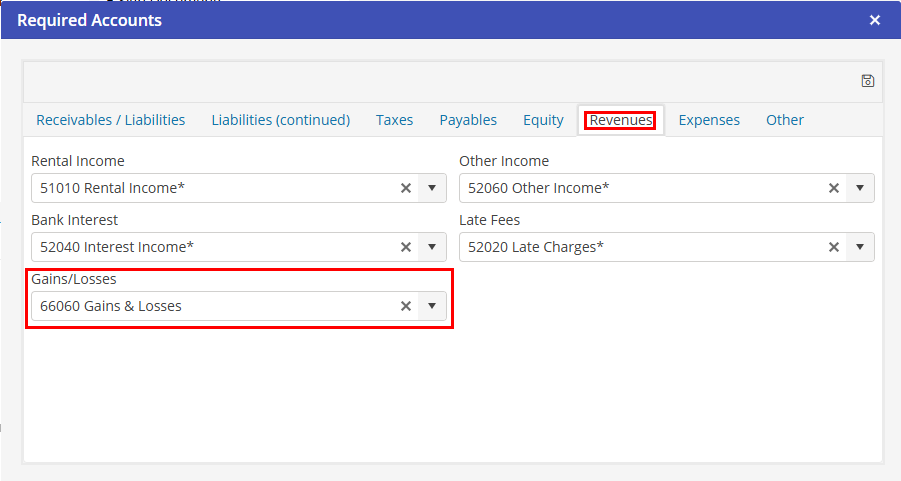Clear the Late Fees account selection
The image size is (901, 481).
[x=834, y=247]
